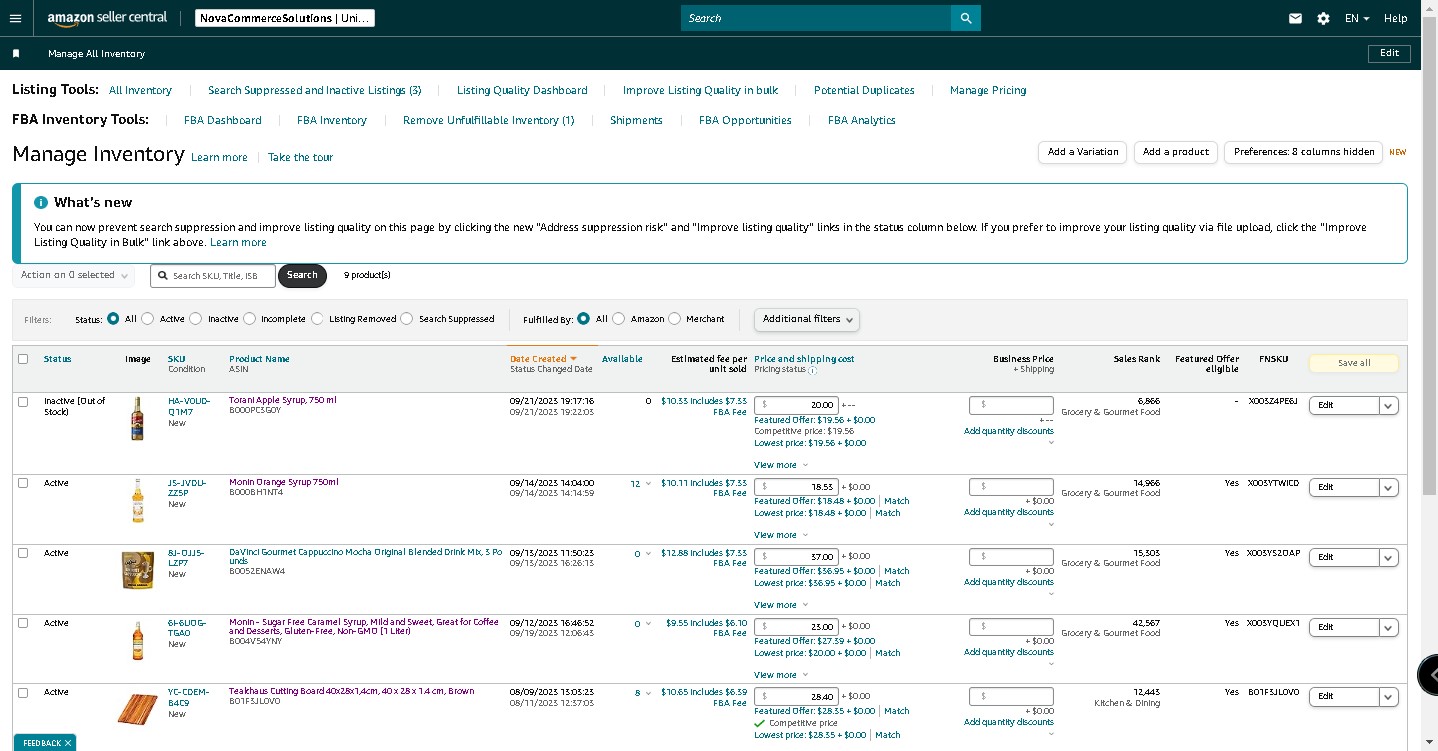This screenshot has width=1438, height=751.
Task: Tick the select-all checkbox in table header
Action: click(23, 359)
